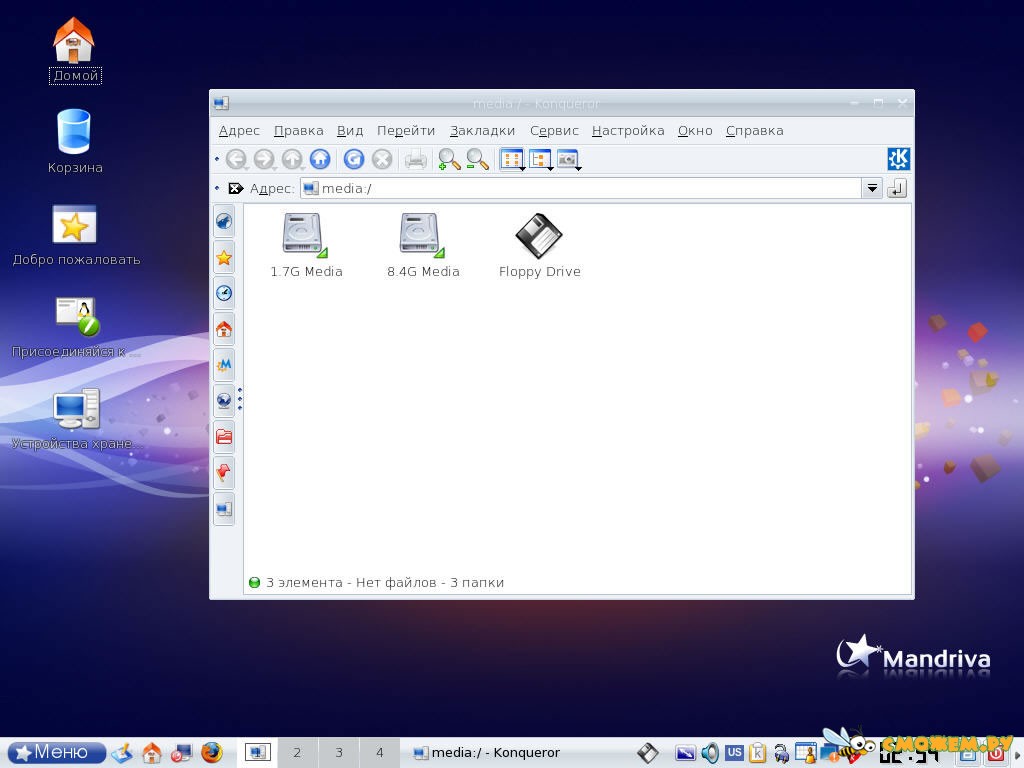This screenshot has width=1024, height=768.
Task: Open the tree view mode dropdown
Action: coord(541,159)
